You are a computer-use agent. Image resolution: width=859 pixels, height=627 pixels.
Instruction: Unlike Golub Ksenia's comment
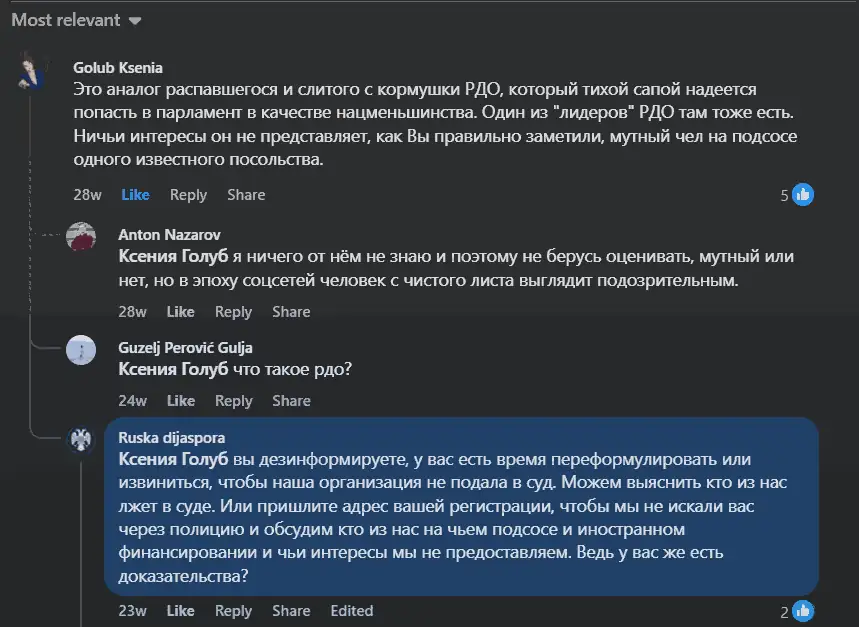(x=135, y=195)
